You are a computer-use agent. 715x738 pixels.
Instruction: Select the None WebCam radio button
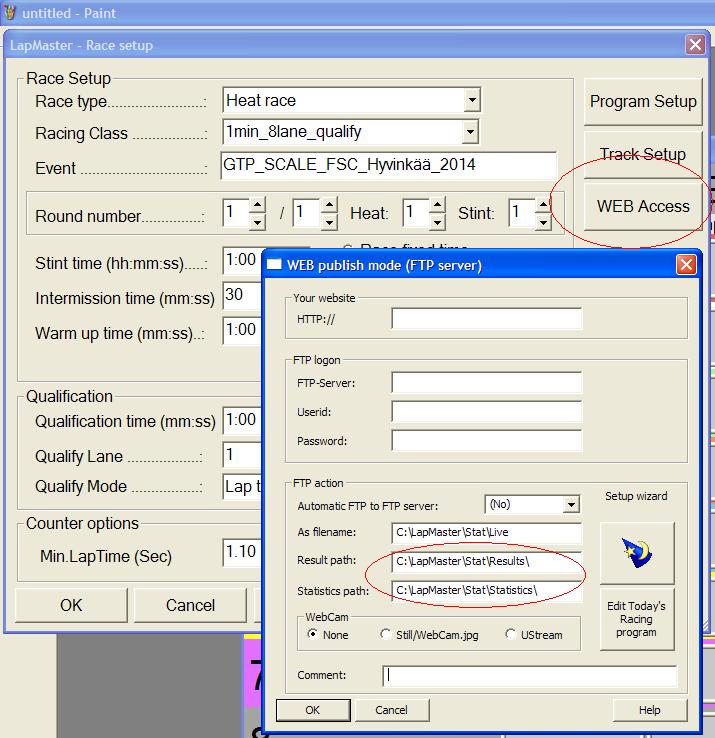point(313,634)
